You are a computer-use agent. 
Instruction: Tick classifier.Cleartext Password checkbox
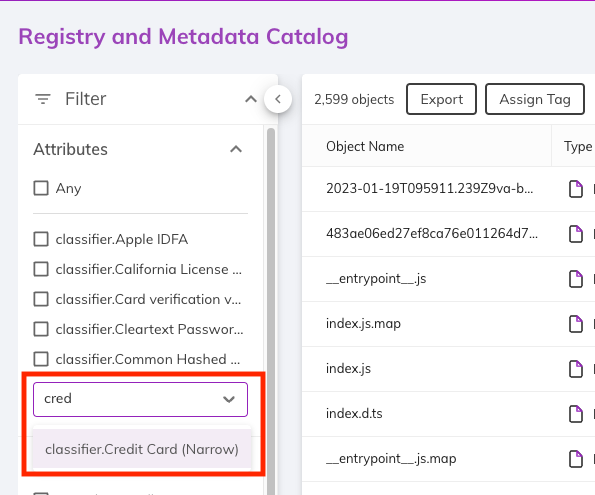[41, 329]
